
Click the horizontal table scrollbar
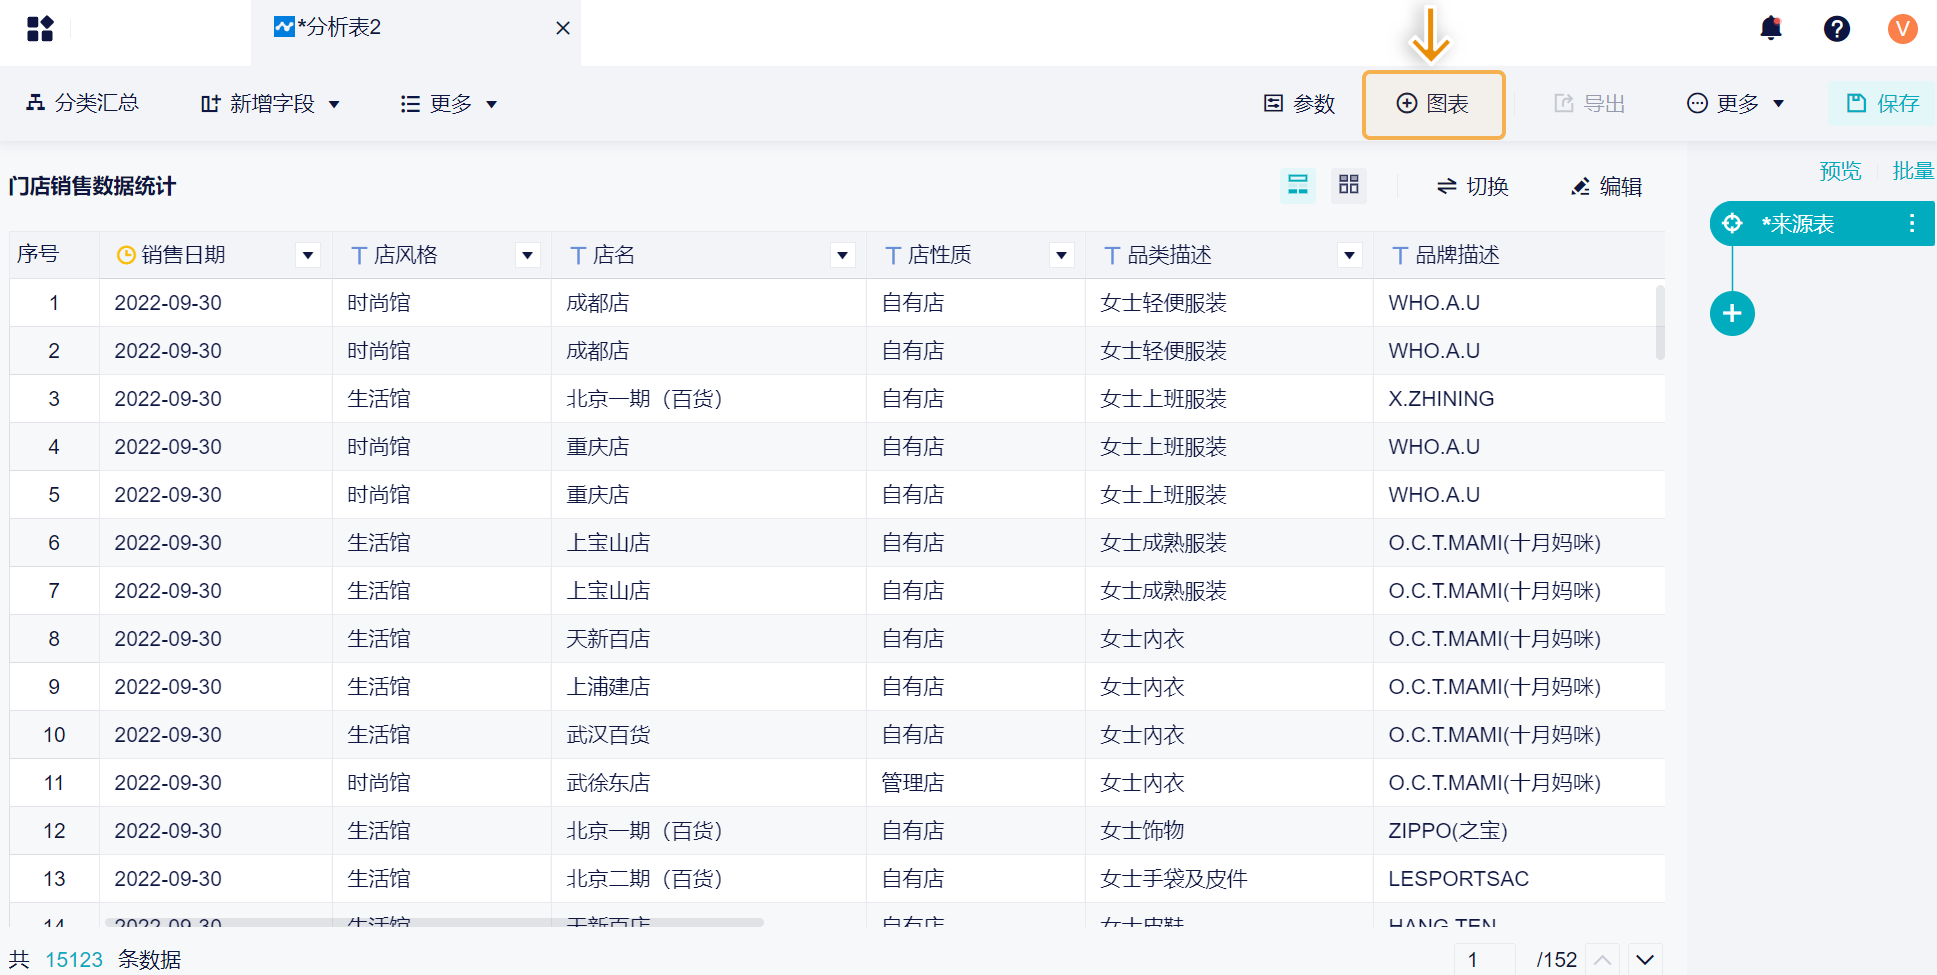434,922
